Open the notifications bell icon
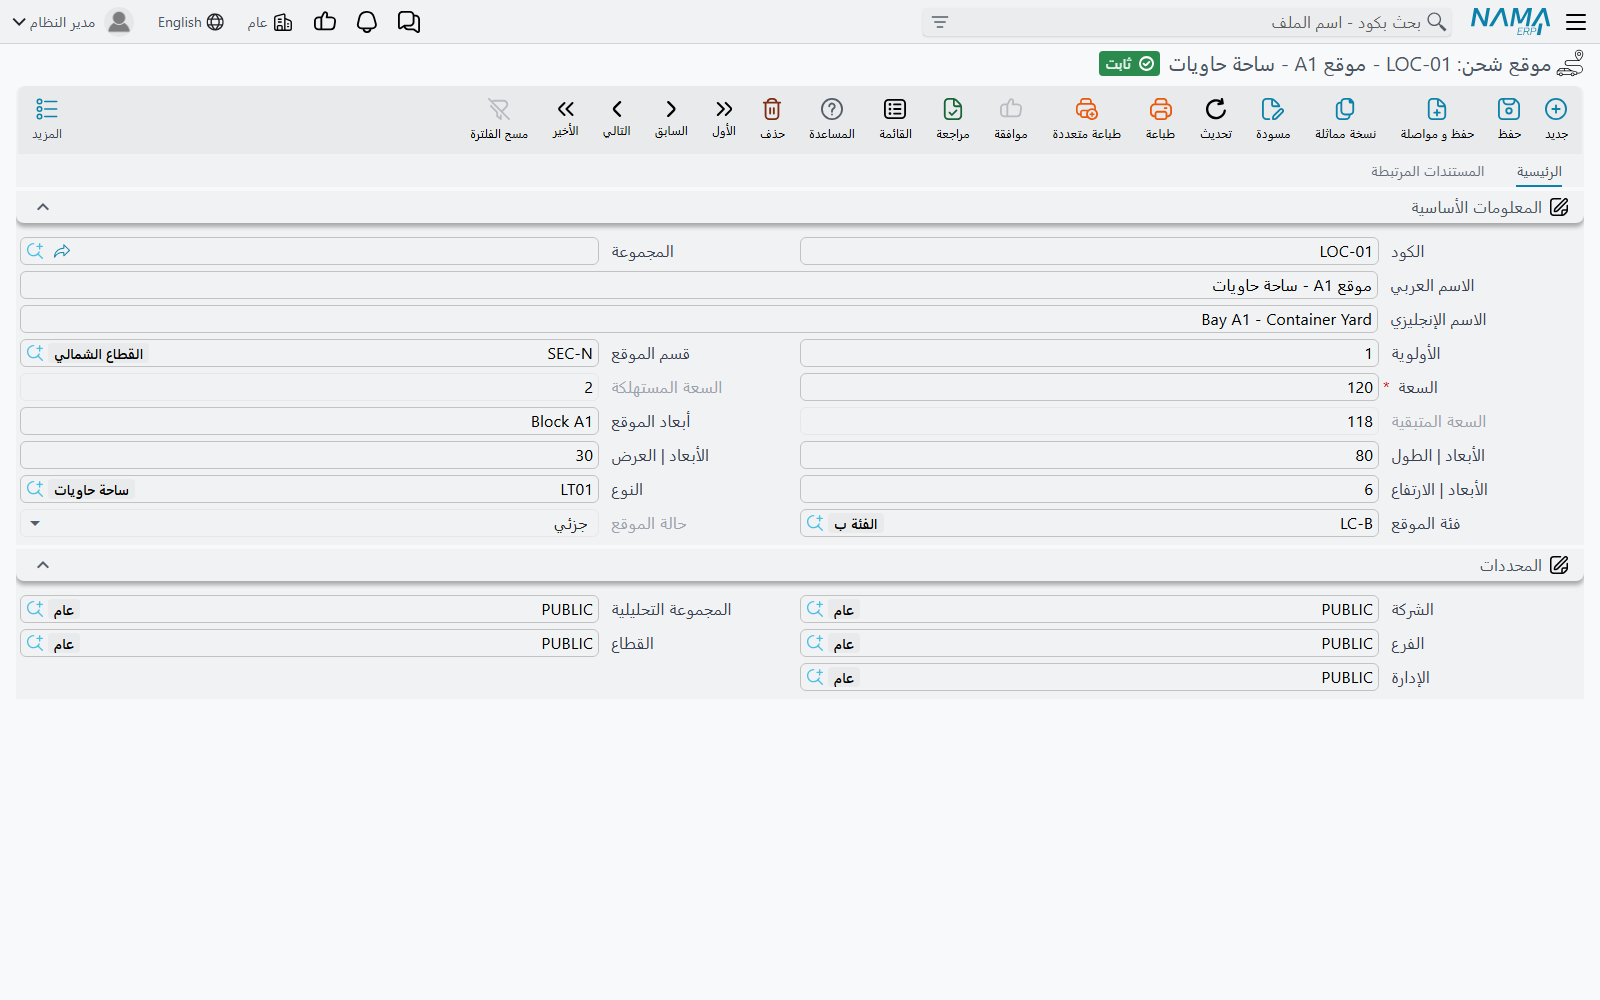 coord(367,22)
